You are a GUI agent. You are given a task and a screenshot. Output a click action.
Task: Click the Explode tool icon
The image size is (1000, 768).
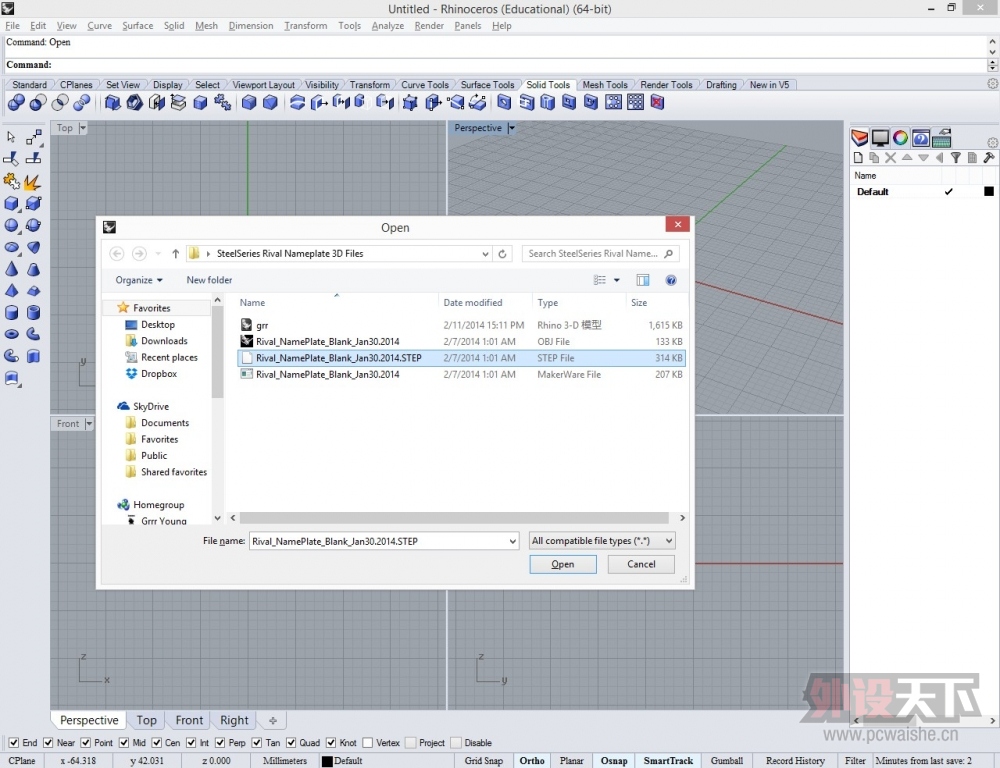pyautogui.click(x=33, y=182)
